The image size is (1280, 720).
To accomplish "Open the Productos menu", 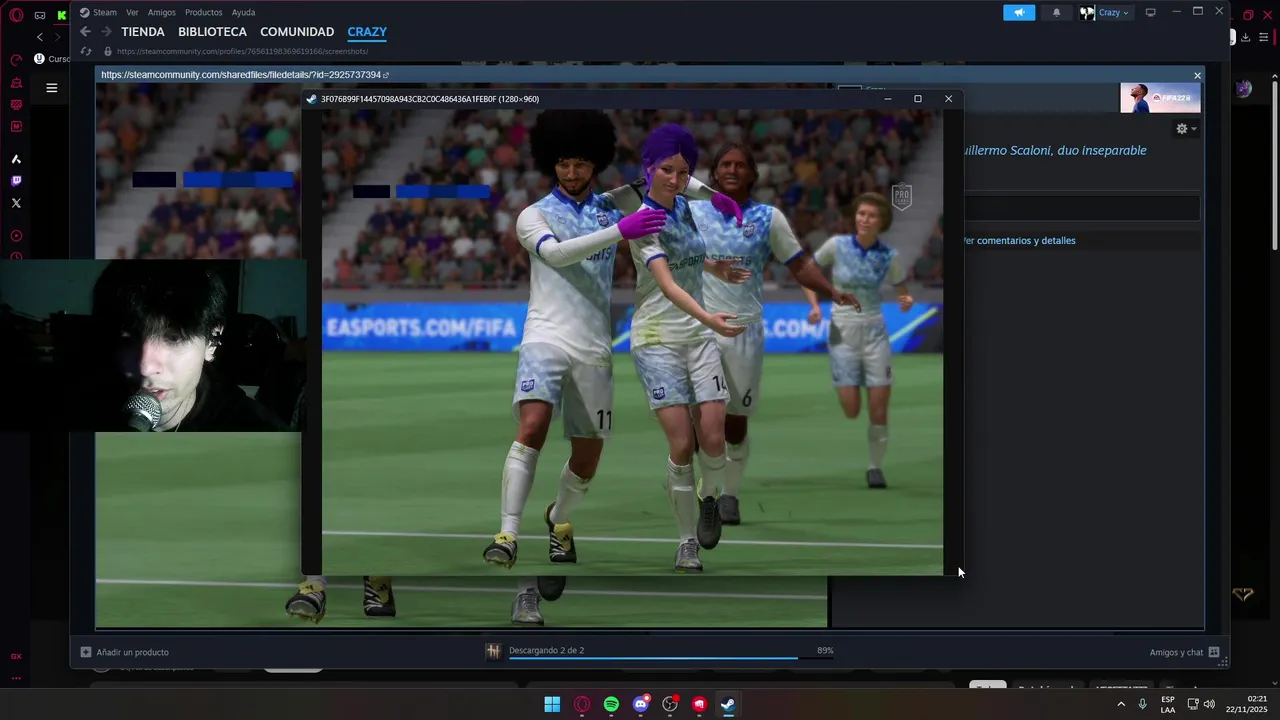I will tap(203, 12).
